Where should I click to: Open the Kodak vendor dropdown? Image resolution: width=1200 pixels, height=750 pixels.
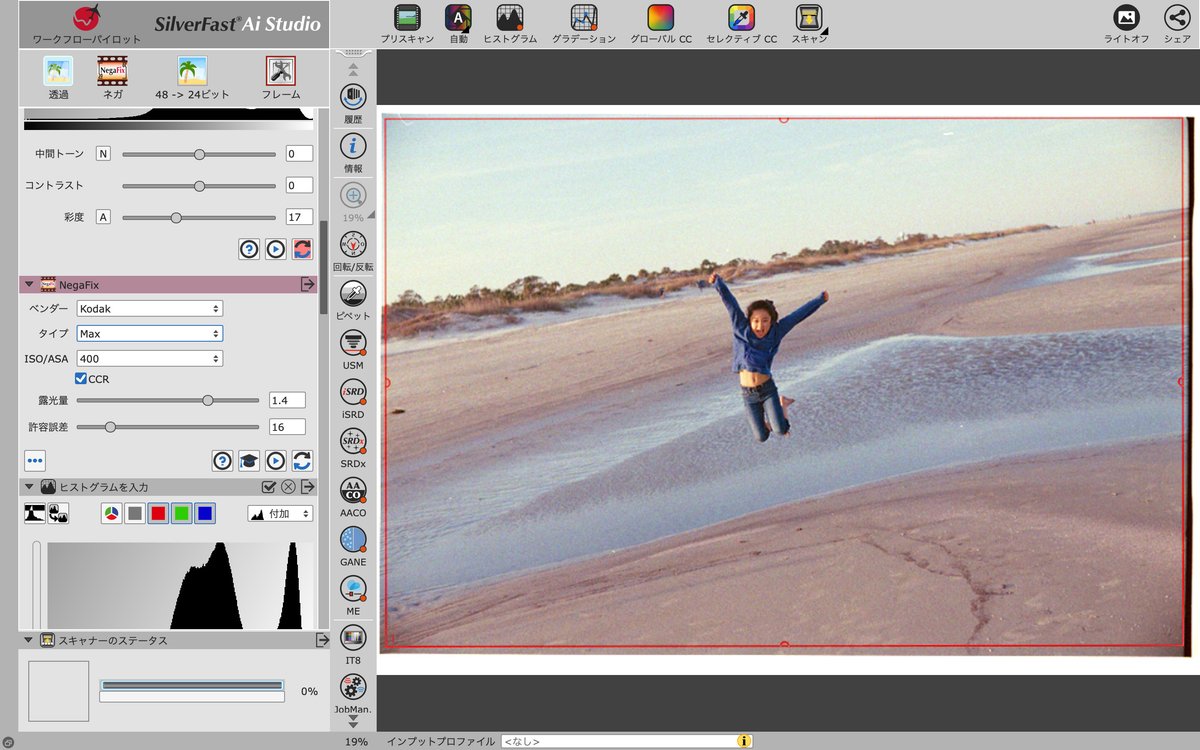(x=149, y=309)
